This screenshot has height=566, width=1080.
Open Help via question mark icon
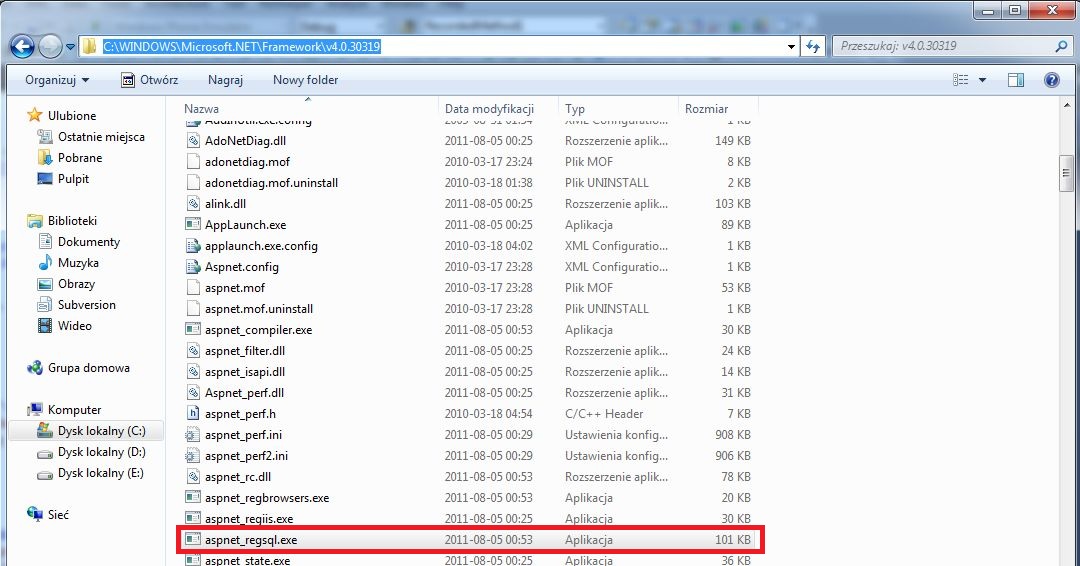(1052, 80)
